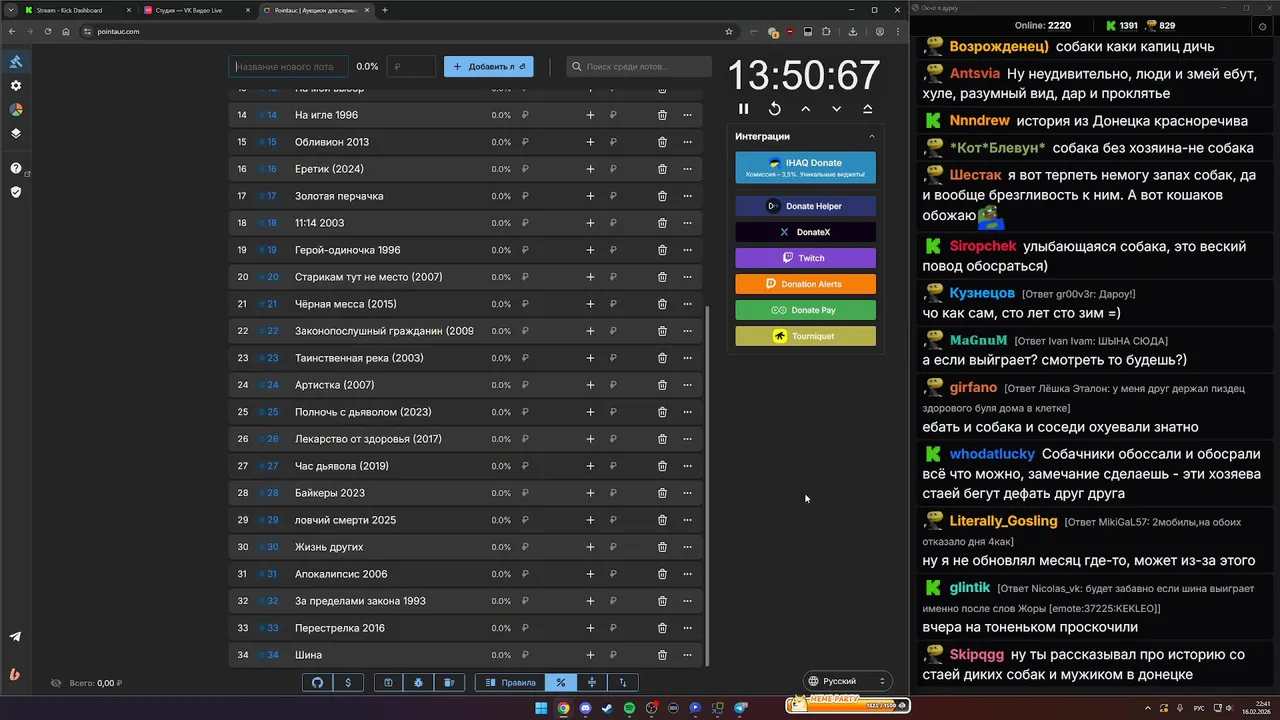This screenshot has height=720, width=1280.
Task: Focus the lot search field
Action: click(638, 66)
